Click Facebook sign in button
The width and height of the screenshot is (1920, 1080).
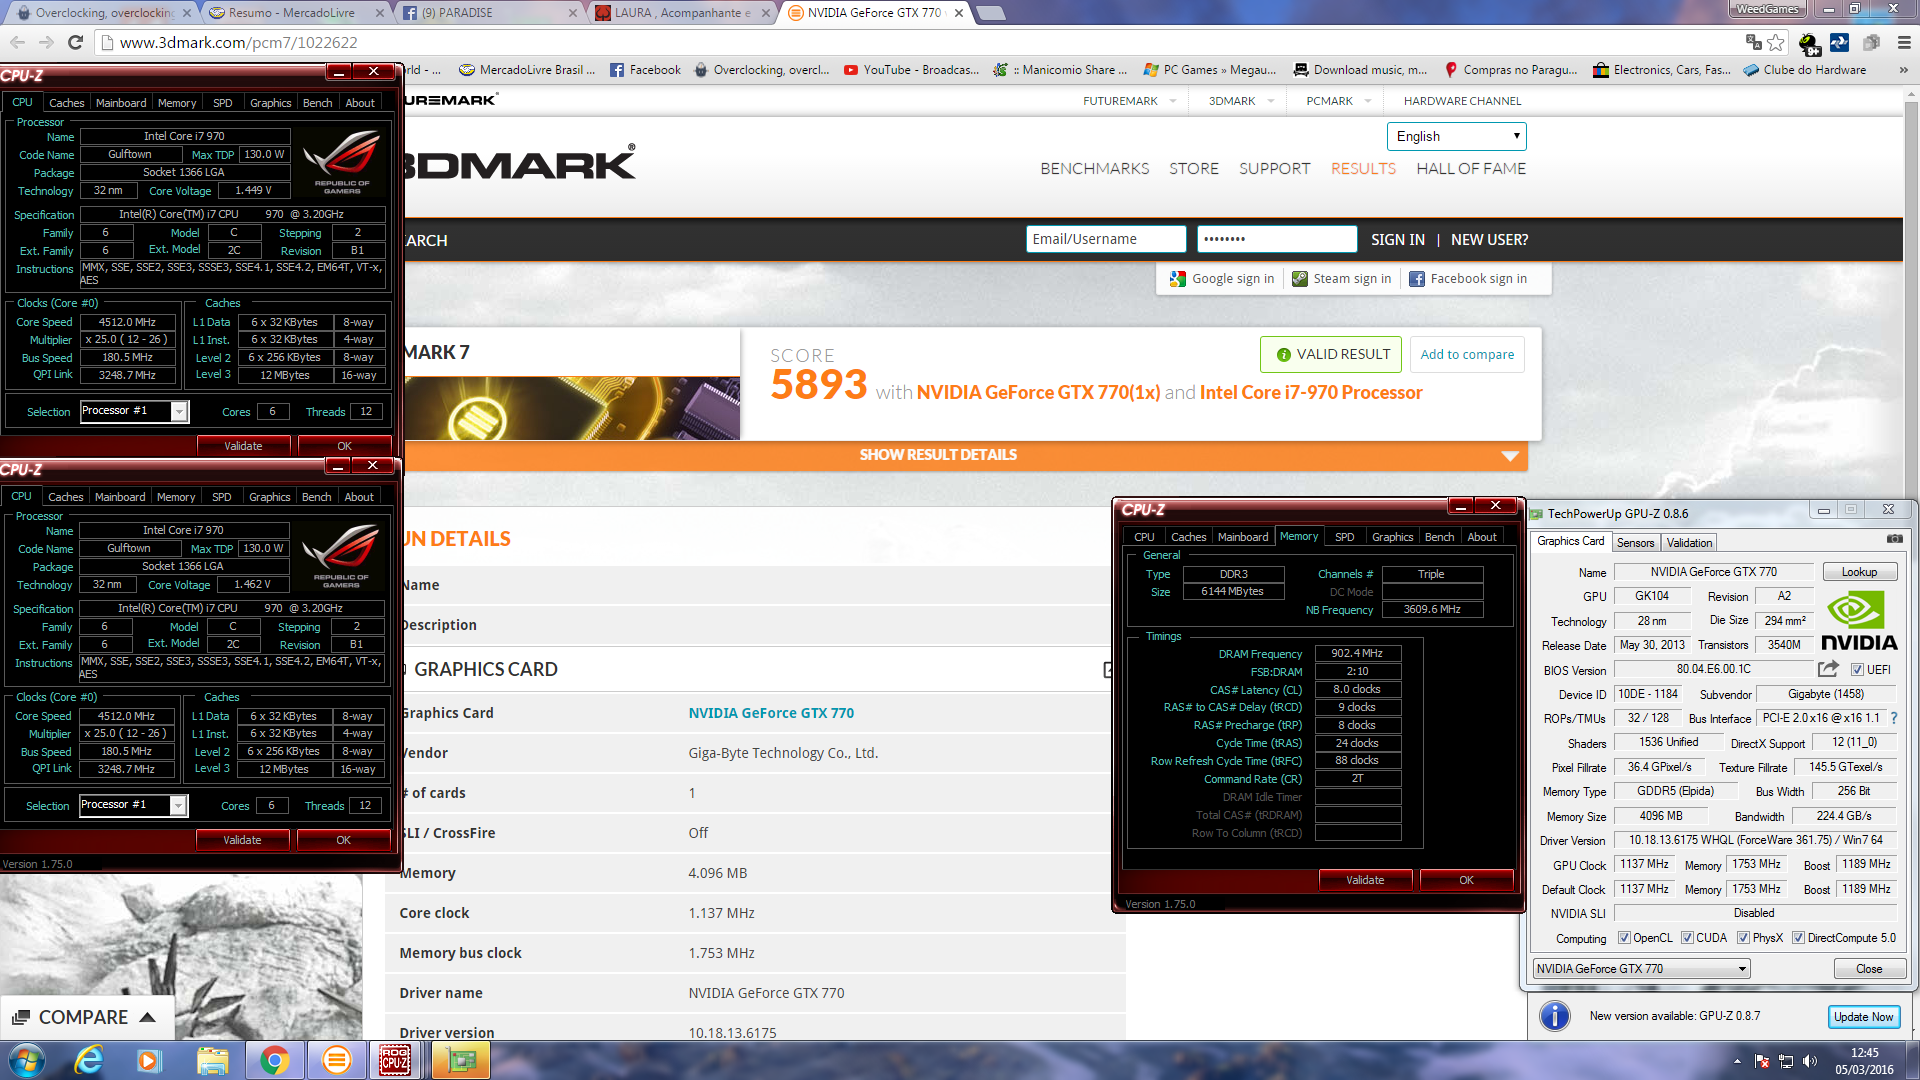1467,279
